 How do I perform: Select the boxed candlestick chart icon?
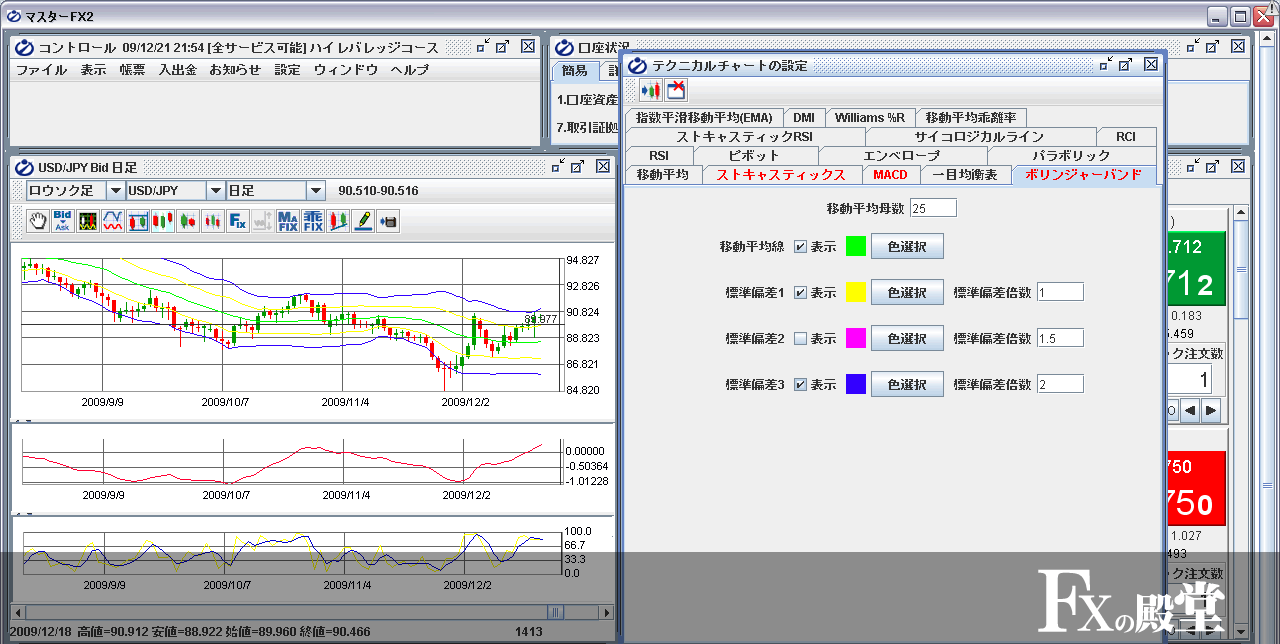tap(138, 221)
